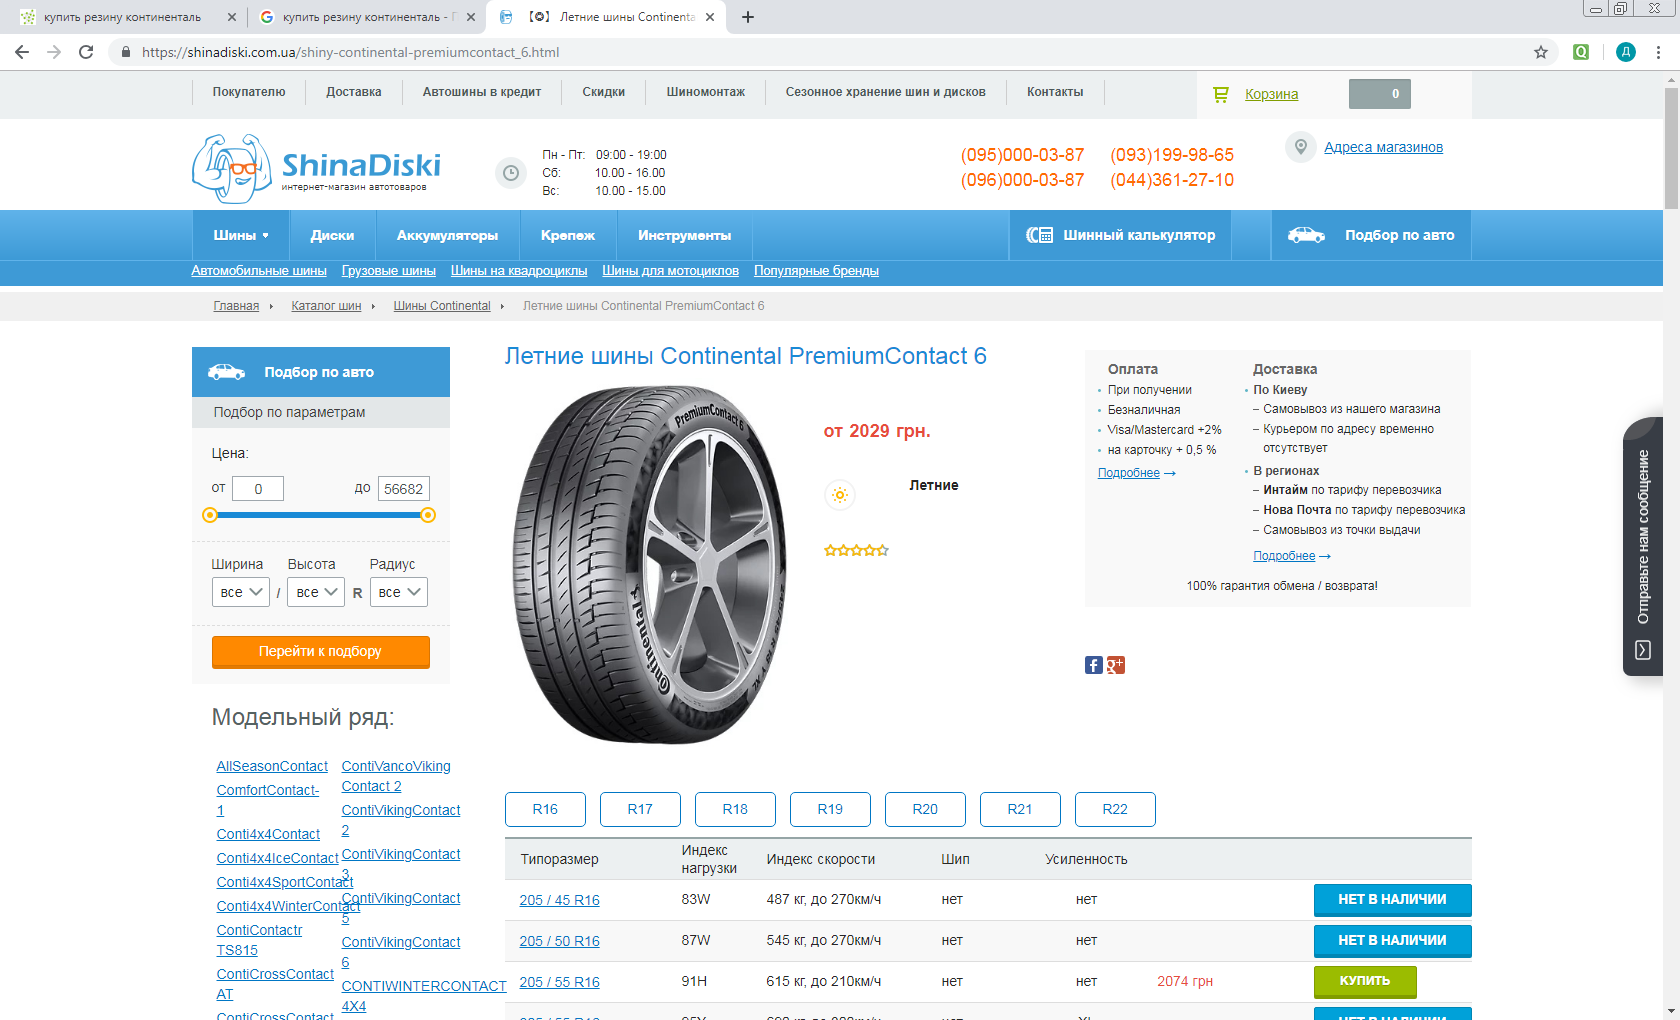Click the browser address bar URL
Viewport: 1680px width, 1020px height.
point(350,52)
